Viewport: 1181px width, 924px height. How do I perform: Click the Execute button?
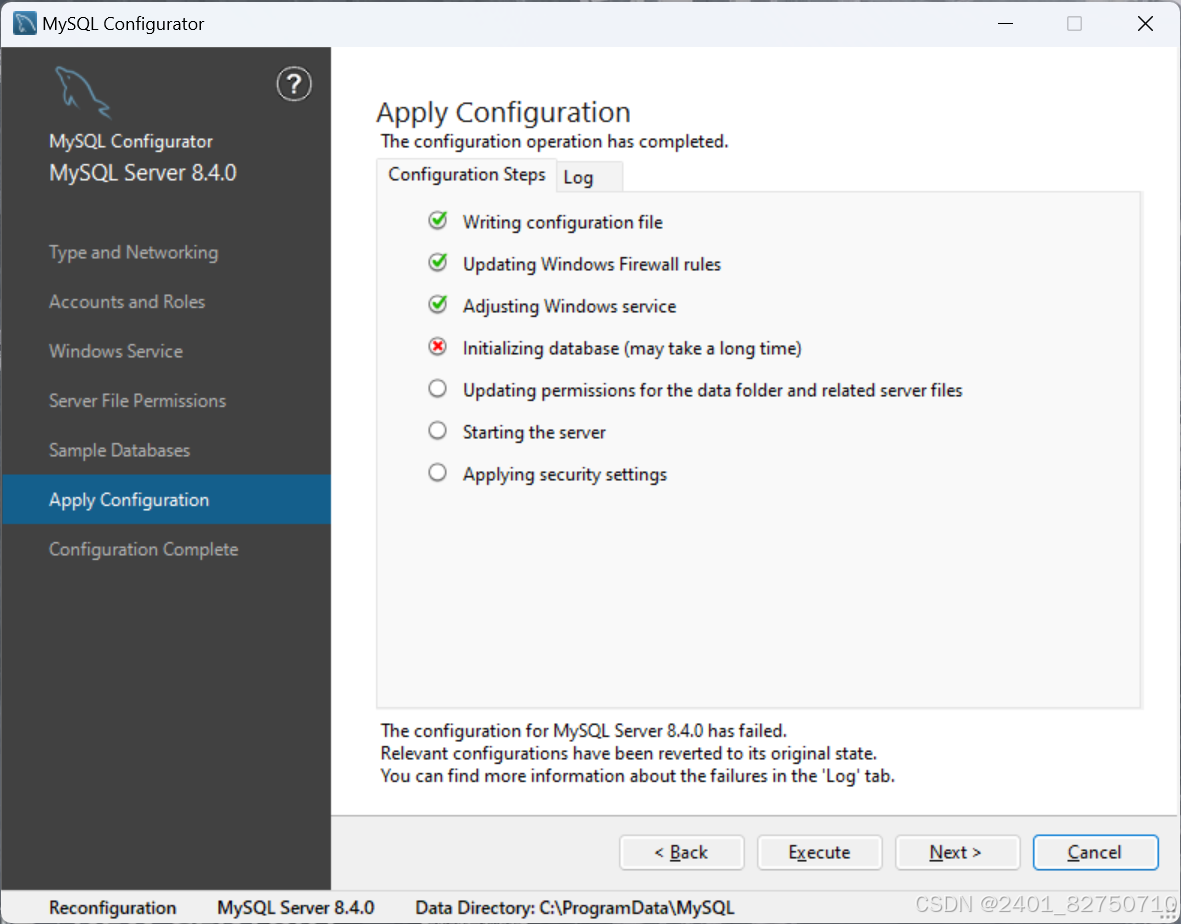coord(819,852)
